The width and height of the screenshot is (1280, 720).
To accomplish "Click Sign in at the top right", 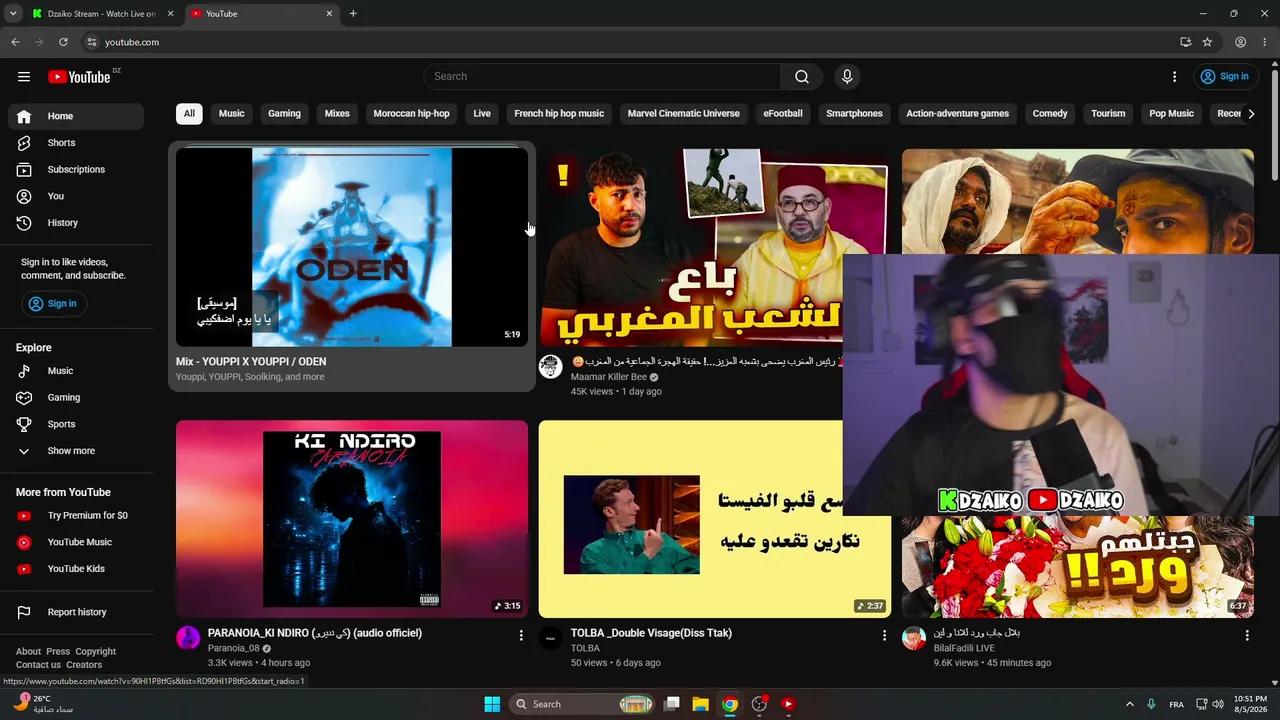I will pos(1225,77).
